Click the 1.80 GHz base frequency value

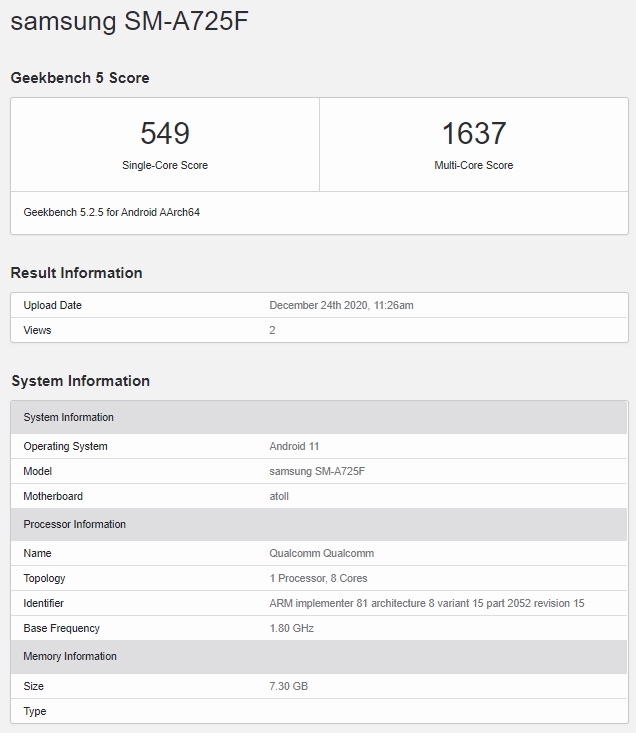pos(291,628)
